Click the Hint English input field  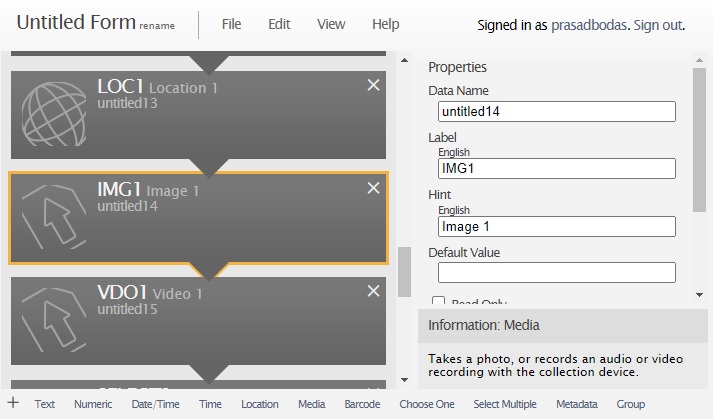coord(557,227)
